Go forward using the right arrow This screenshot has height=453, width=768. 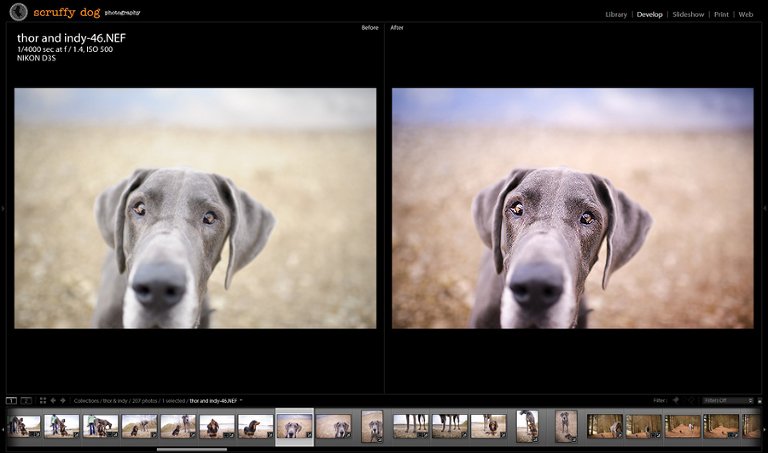63,400
